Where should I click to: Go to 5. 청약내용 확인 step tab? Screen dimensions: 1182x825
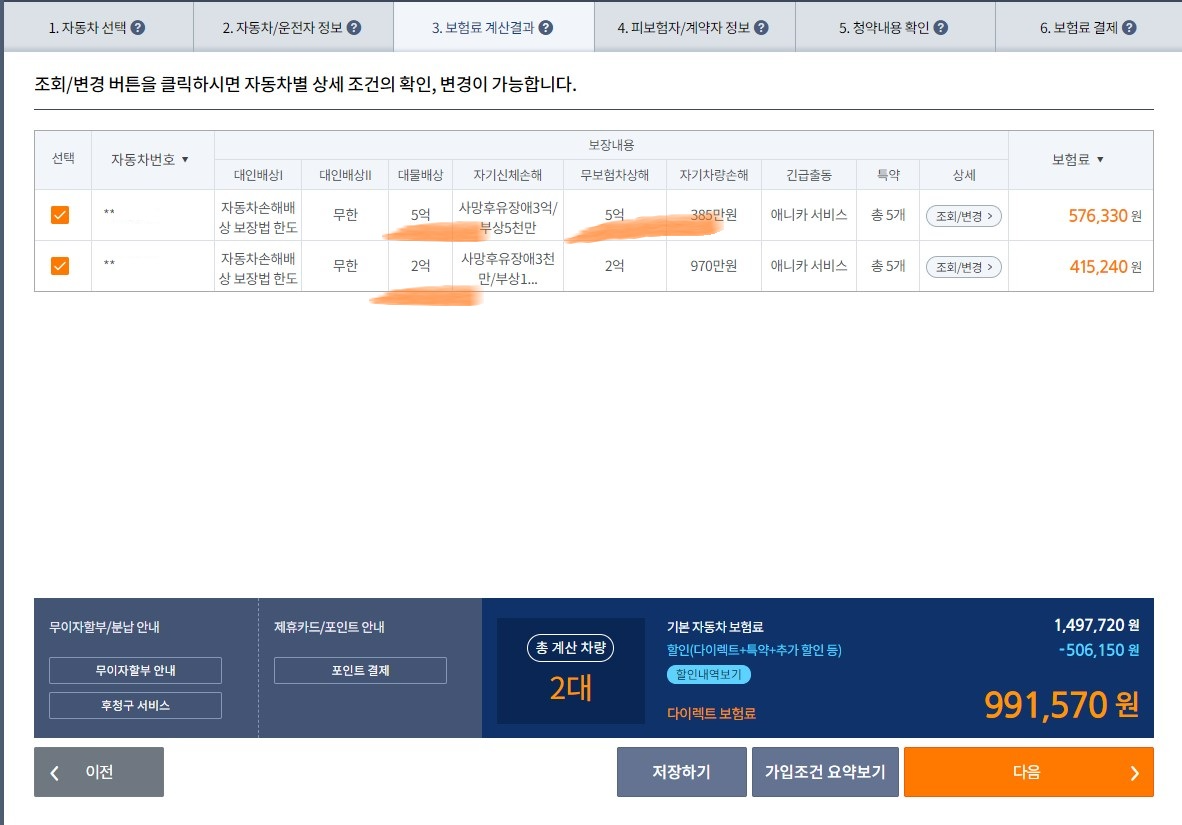tap(895, 27)
